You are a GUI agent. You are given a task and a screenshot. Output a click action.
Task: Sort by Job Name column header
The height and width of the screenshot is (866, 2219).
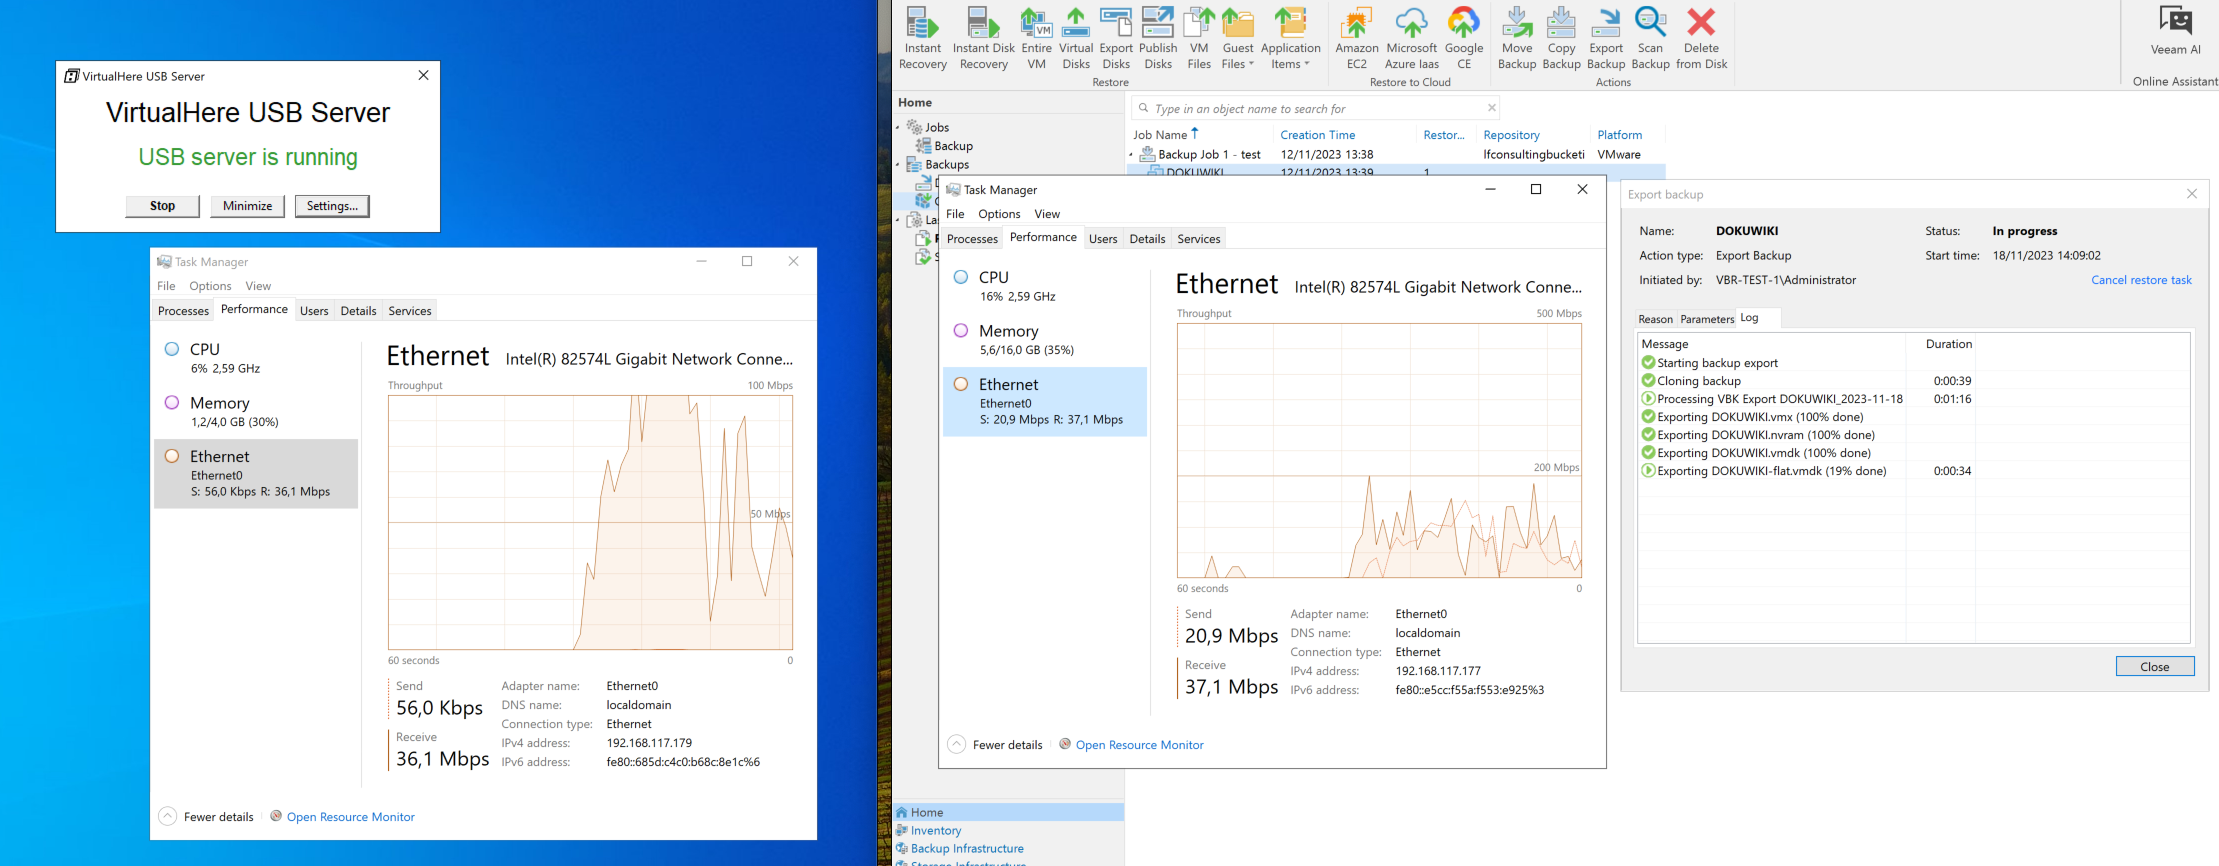(1160, 135)
